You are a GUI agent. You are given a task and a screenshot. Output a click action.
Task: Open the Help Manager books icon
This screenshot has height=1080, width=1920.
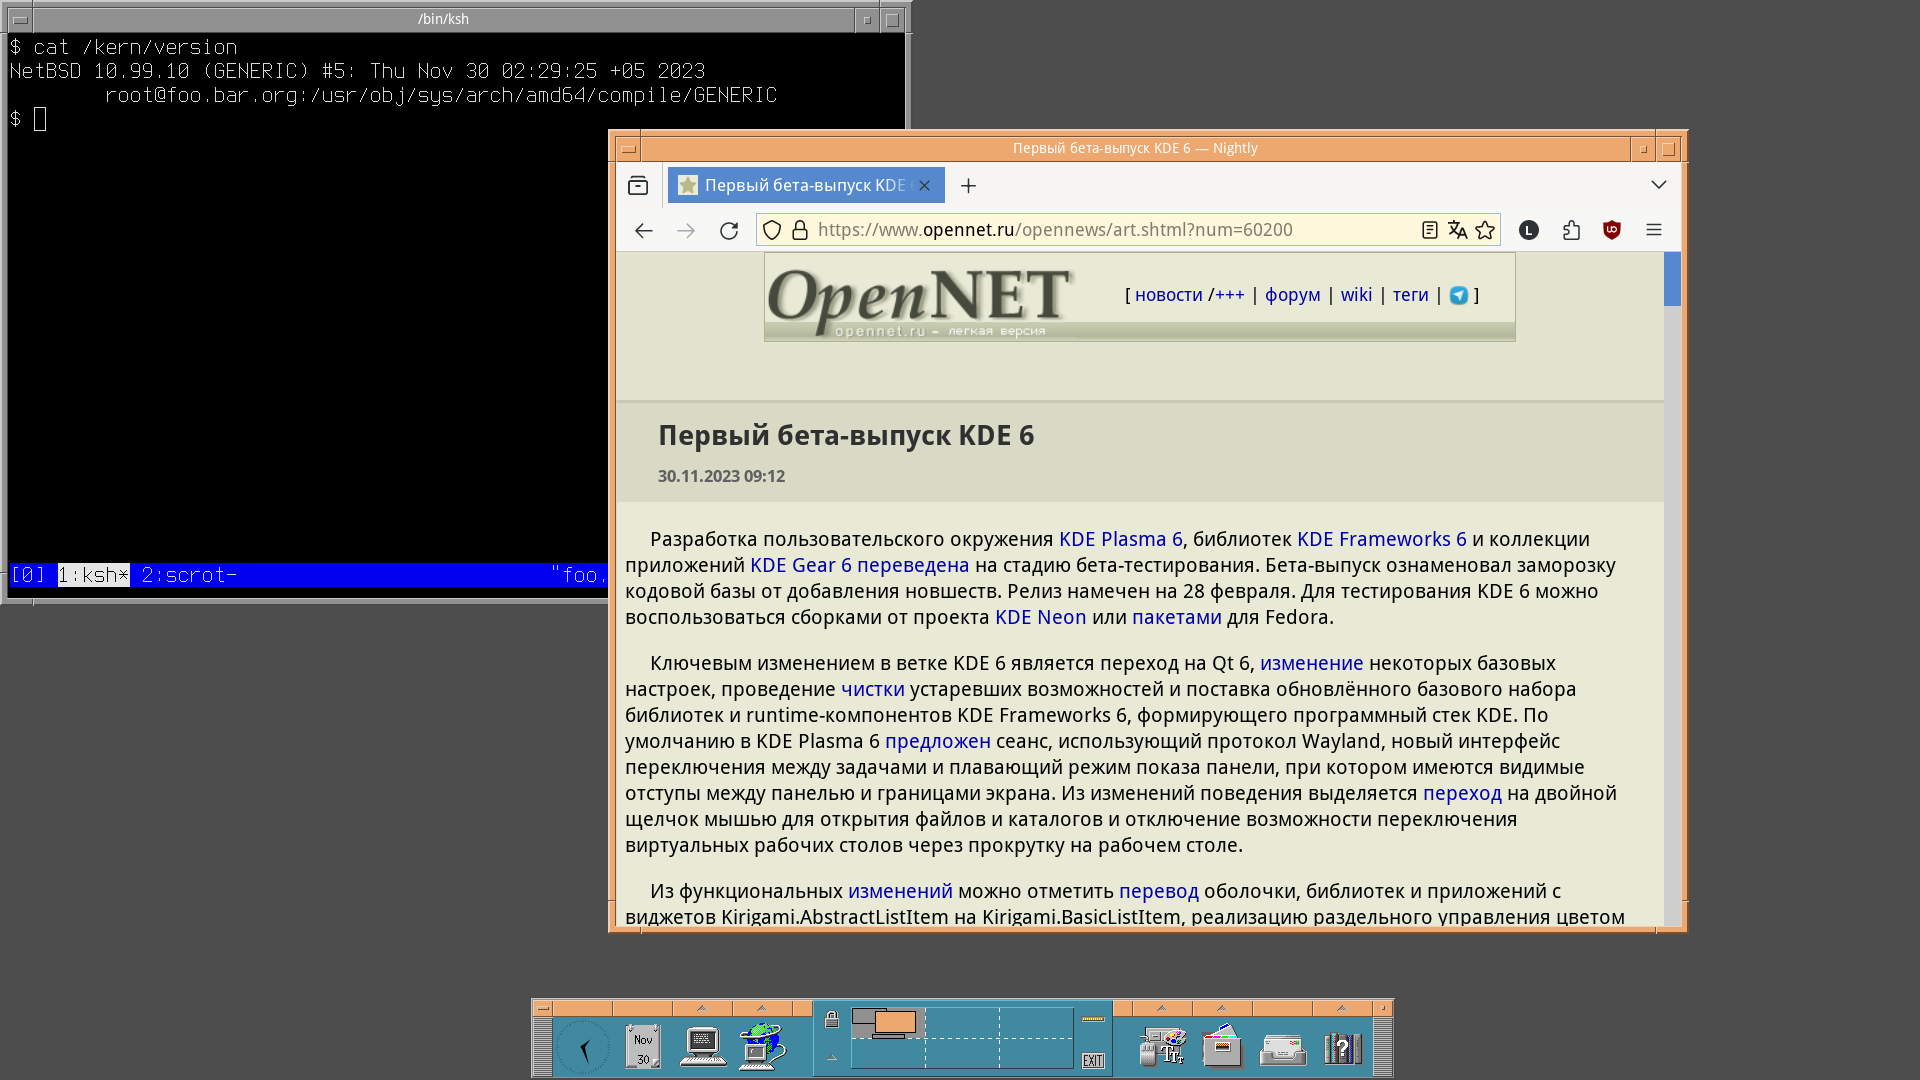click(x=1342, y=1048)
